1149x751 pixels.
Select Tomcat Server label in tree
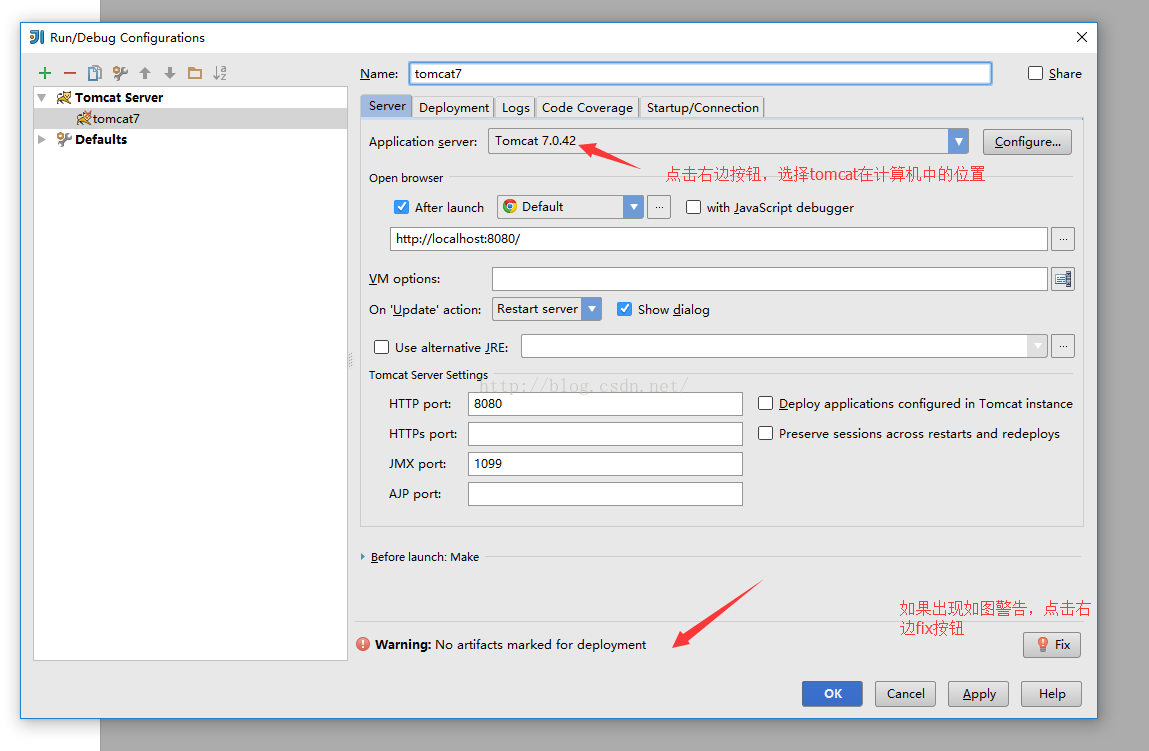(119, 97)
